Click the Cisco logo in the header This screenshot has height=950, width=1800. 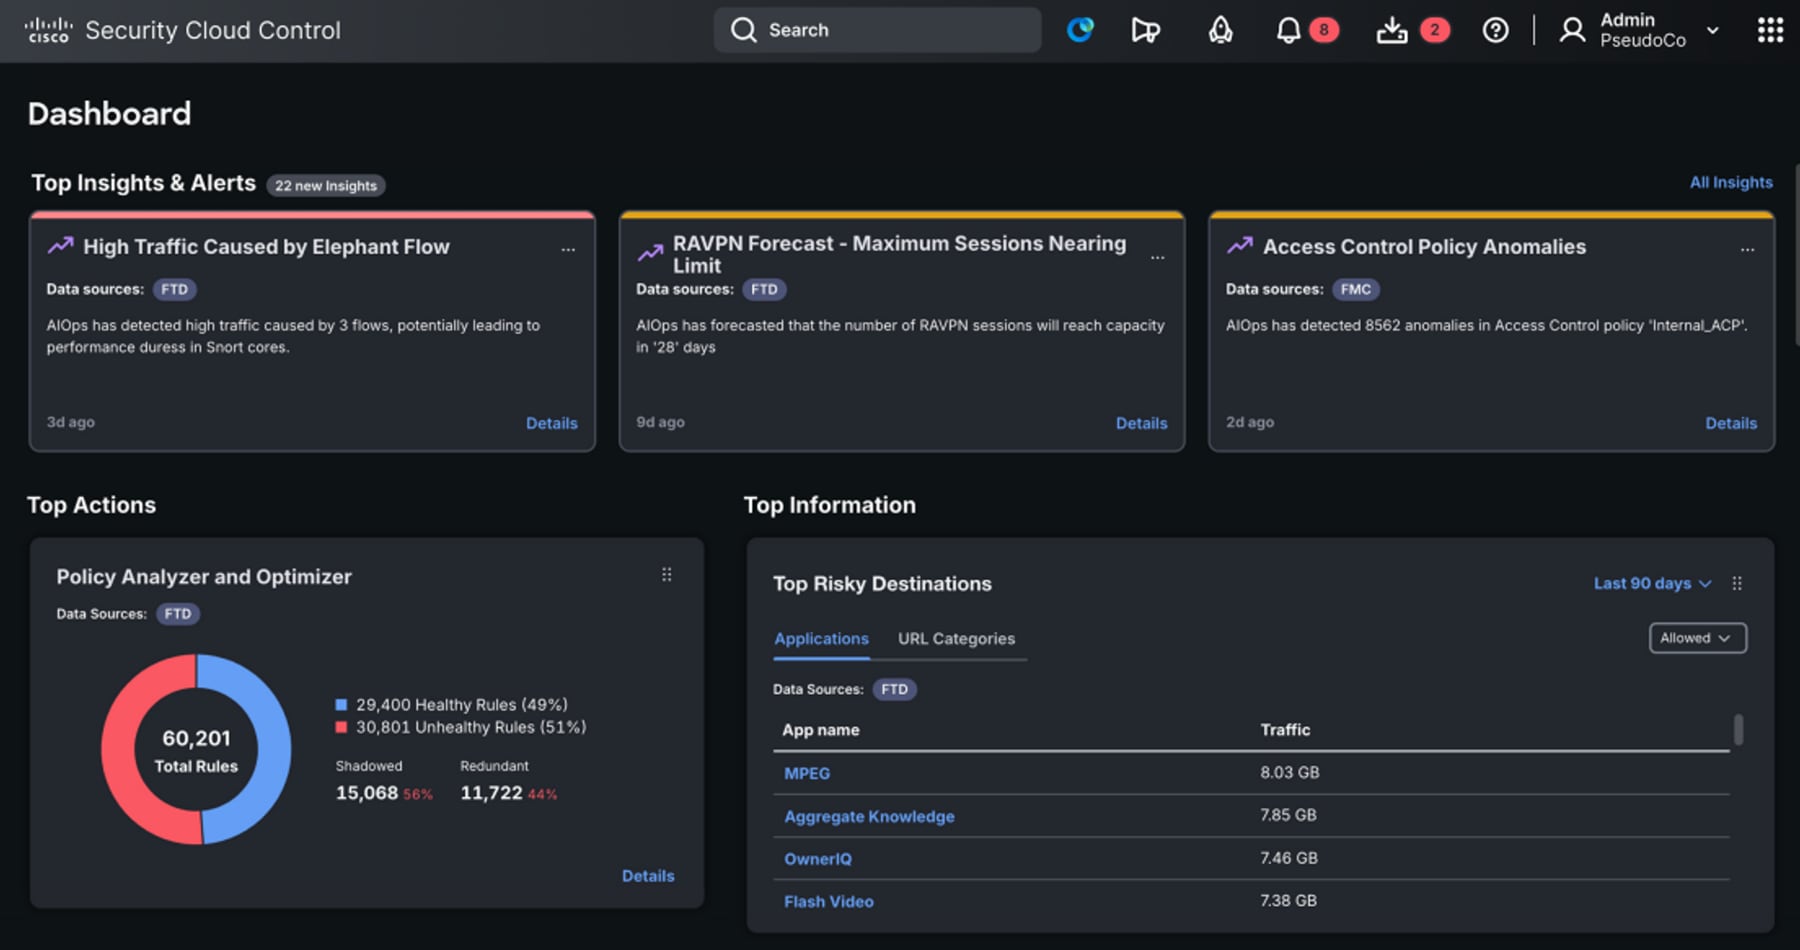click(47, 29)
